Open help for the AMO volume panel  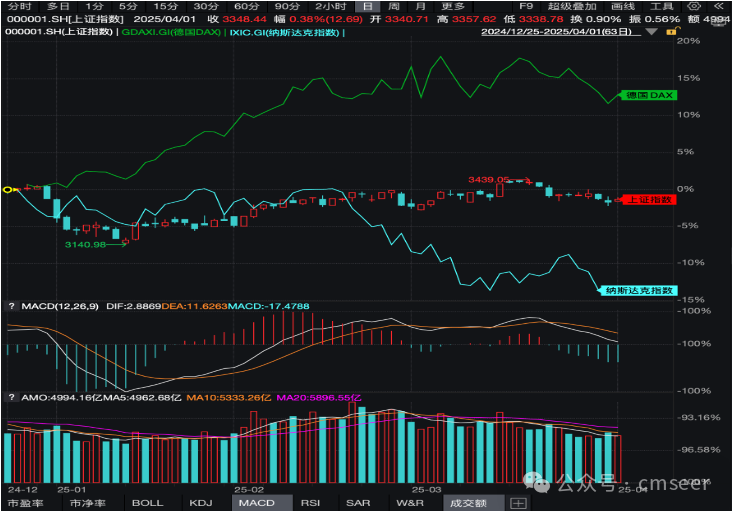[x=11, y=398]
